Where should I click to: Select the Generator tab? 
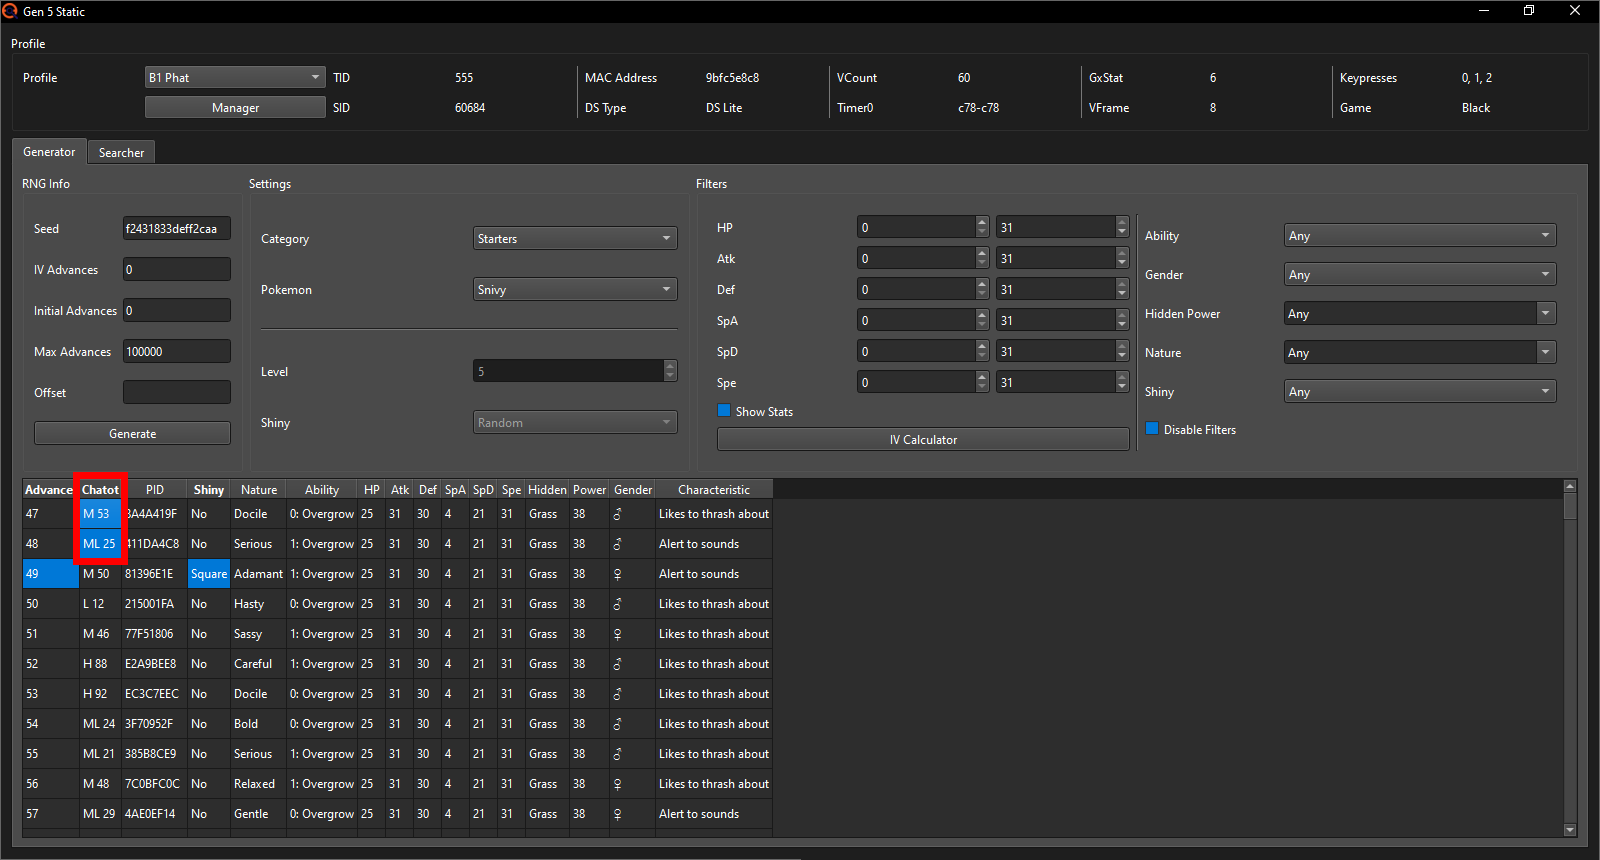pos(49,152)
